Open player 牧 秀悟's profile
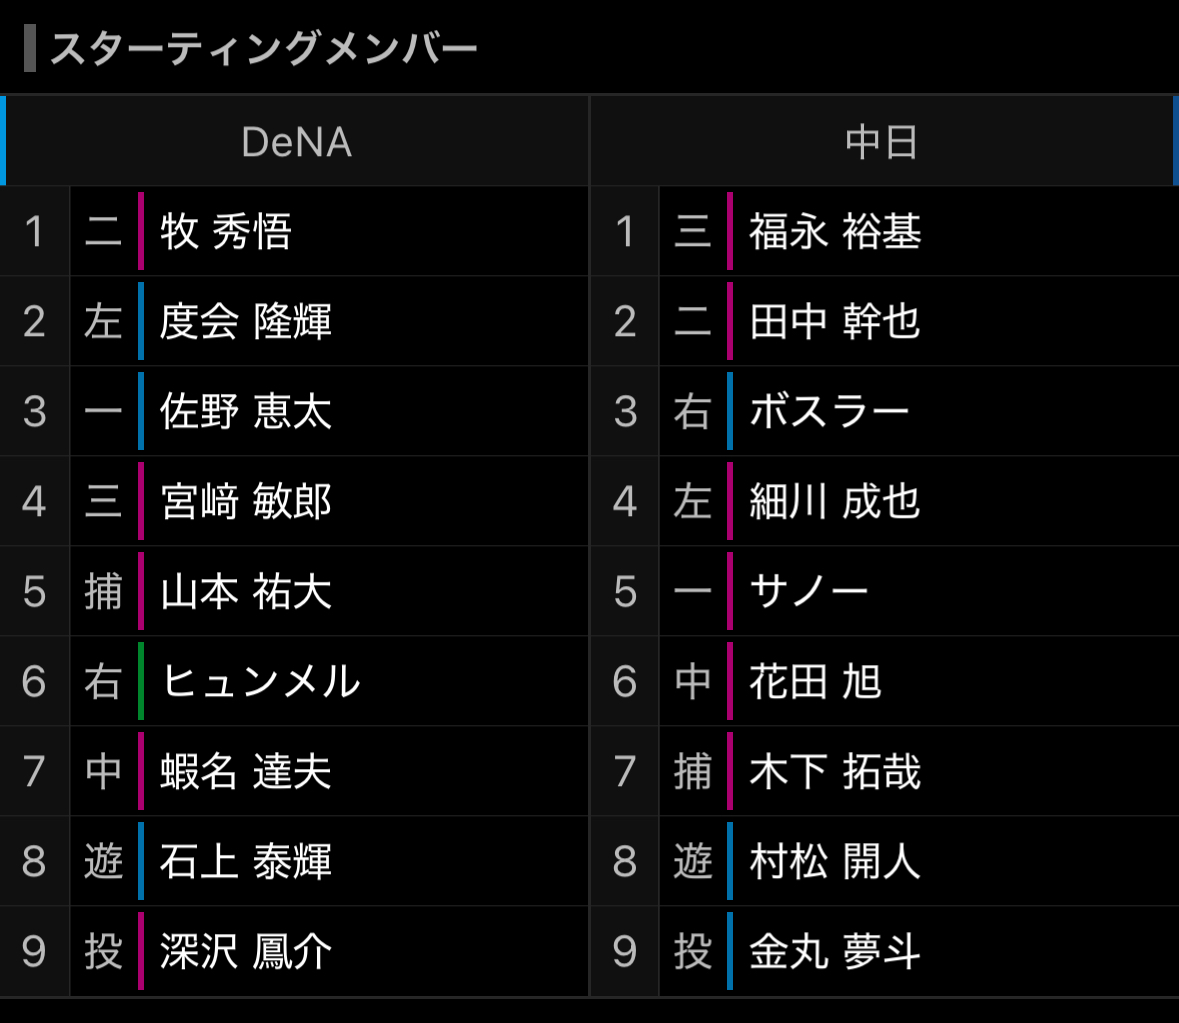This screenshot has width=1179, height=1023. point(226,232)
